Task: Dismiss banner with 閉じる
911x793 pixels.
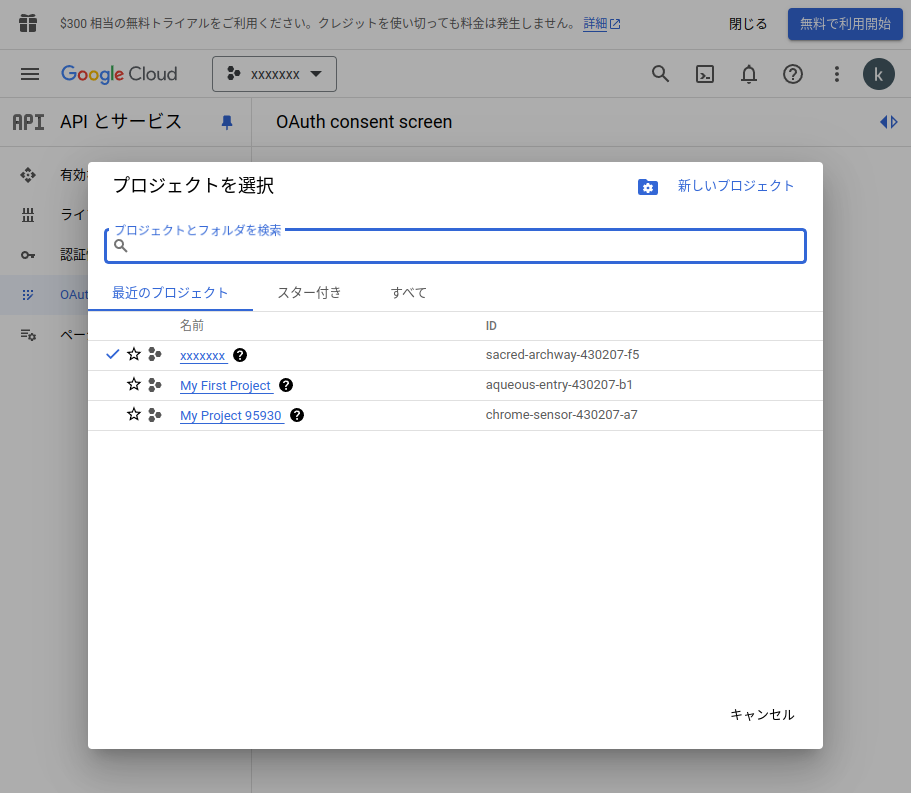Action: (748, 24)
